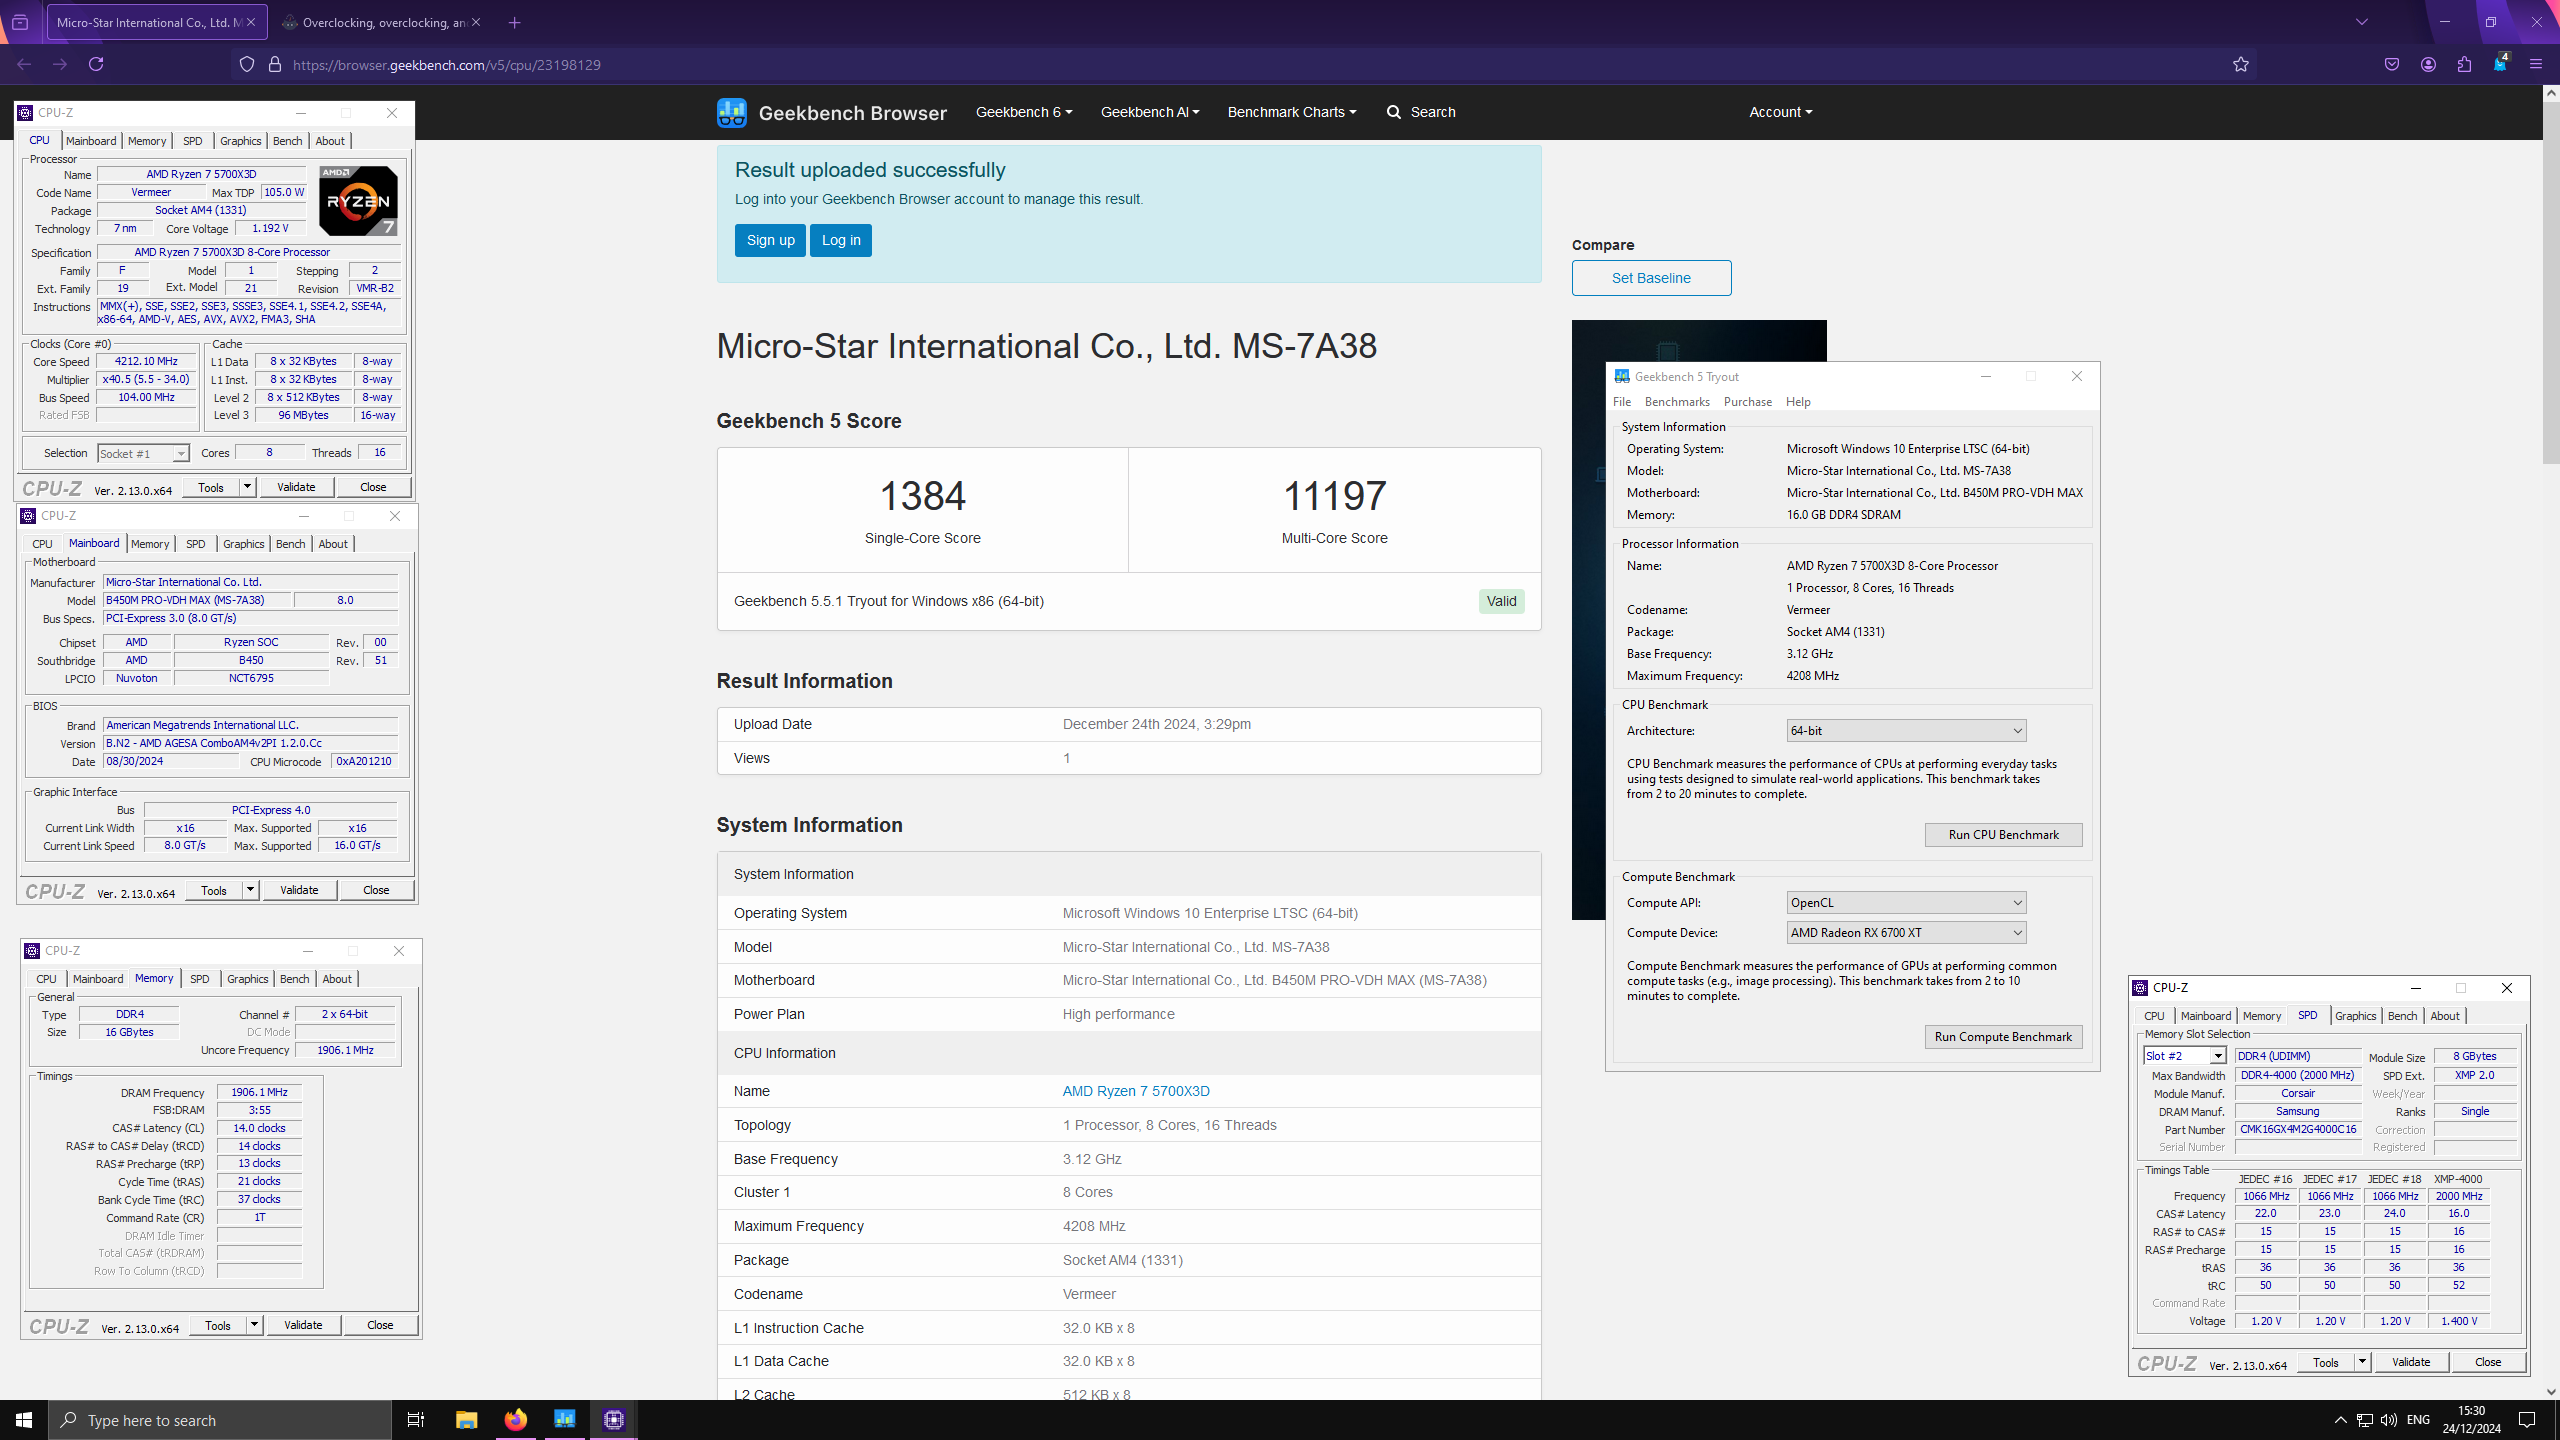Click CPU-Z icon on taskbar
Screen dimensions: 2560x1440
614,1420
